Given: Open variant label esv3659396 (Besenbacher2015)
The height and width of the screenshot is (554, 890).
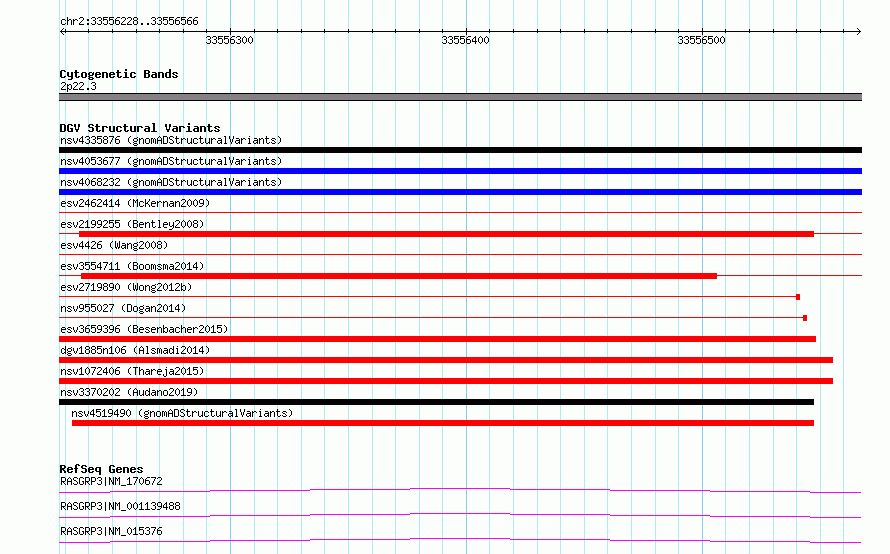Looking at the screenshot, I should (x=144, y=329).
